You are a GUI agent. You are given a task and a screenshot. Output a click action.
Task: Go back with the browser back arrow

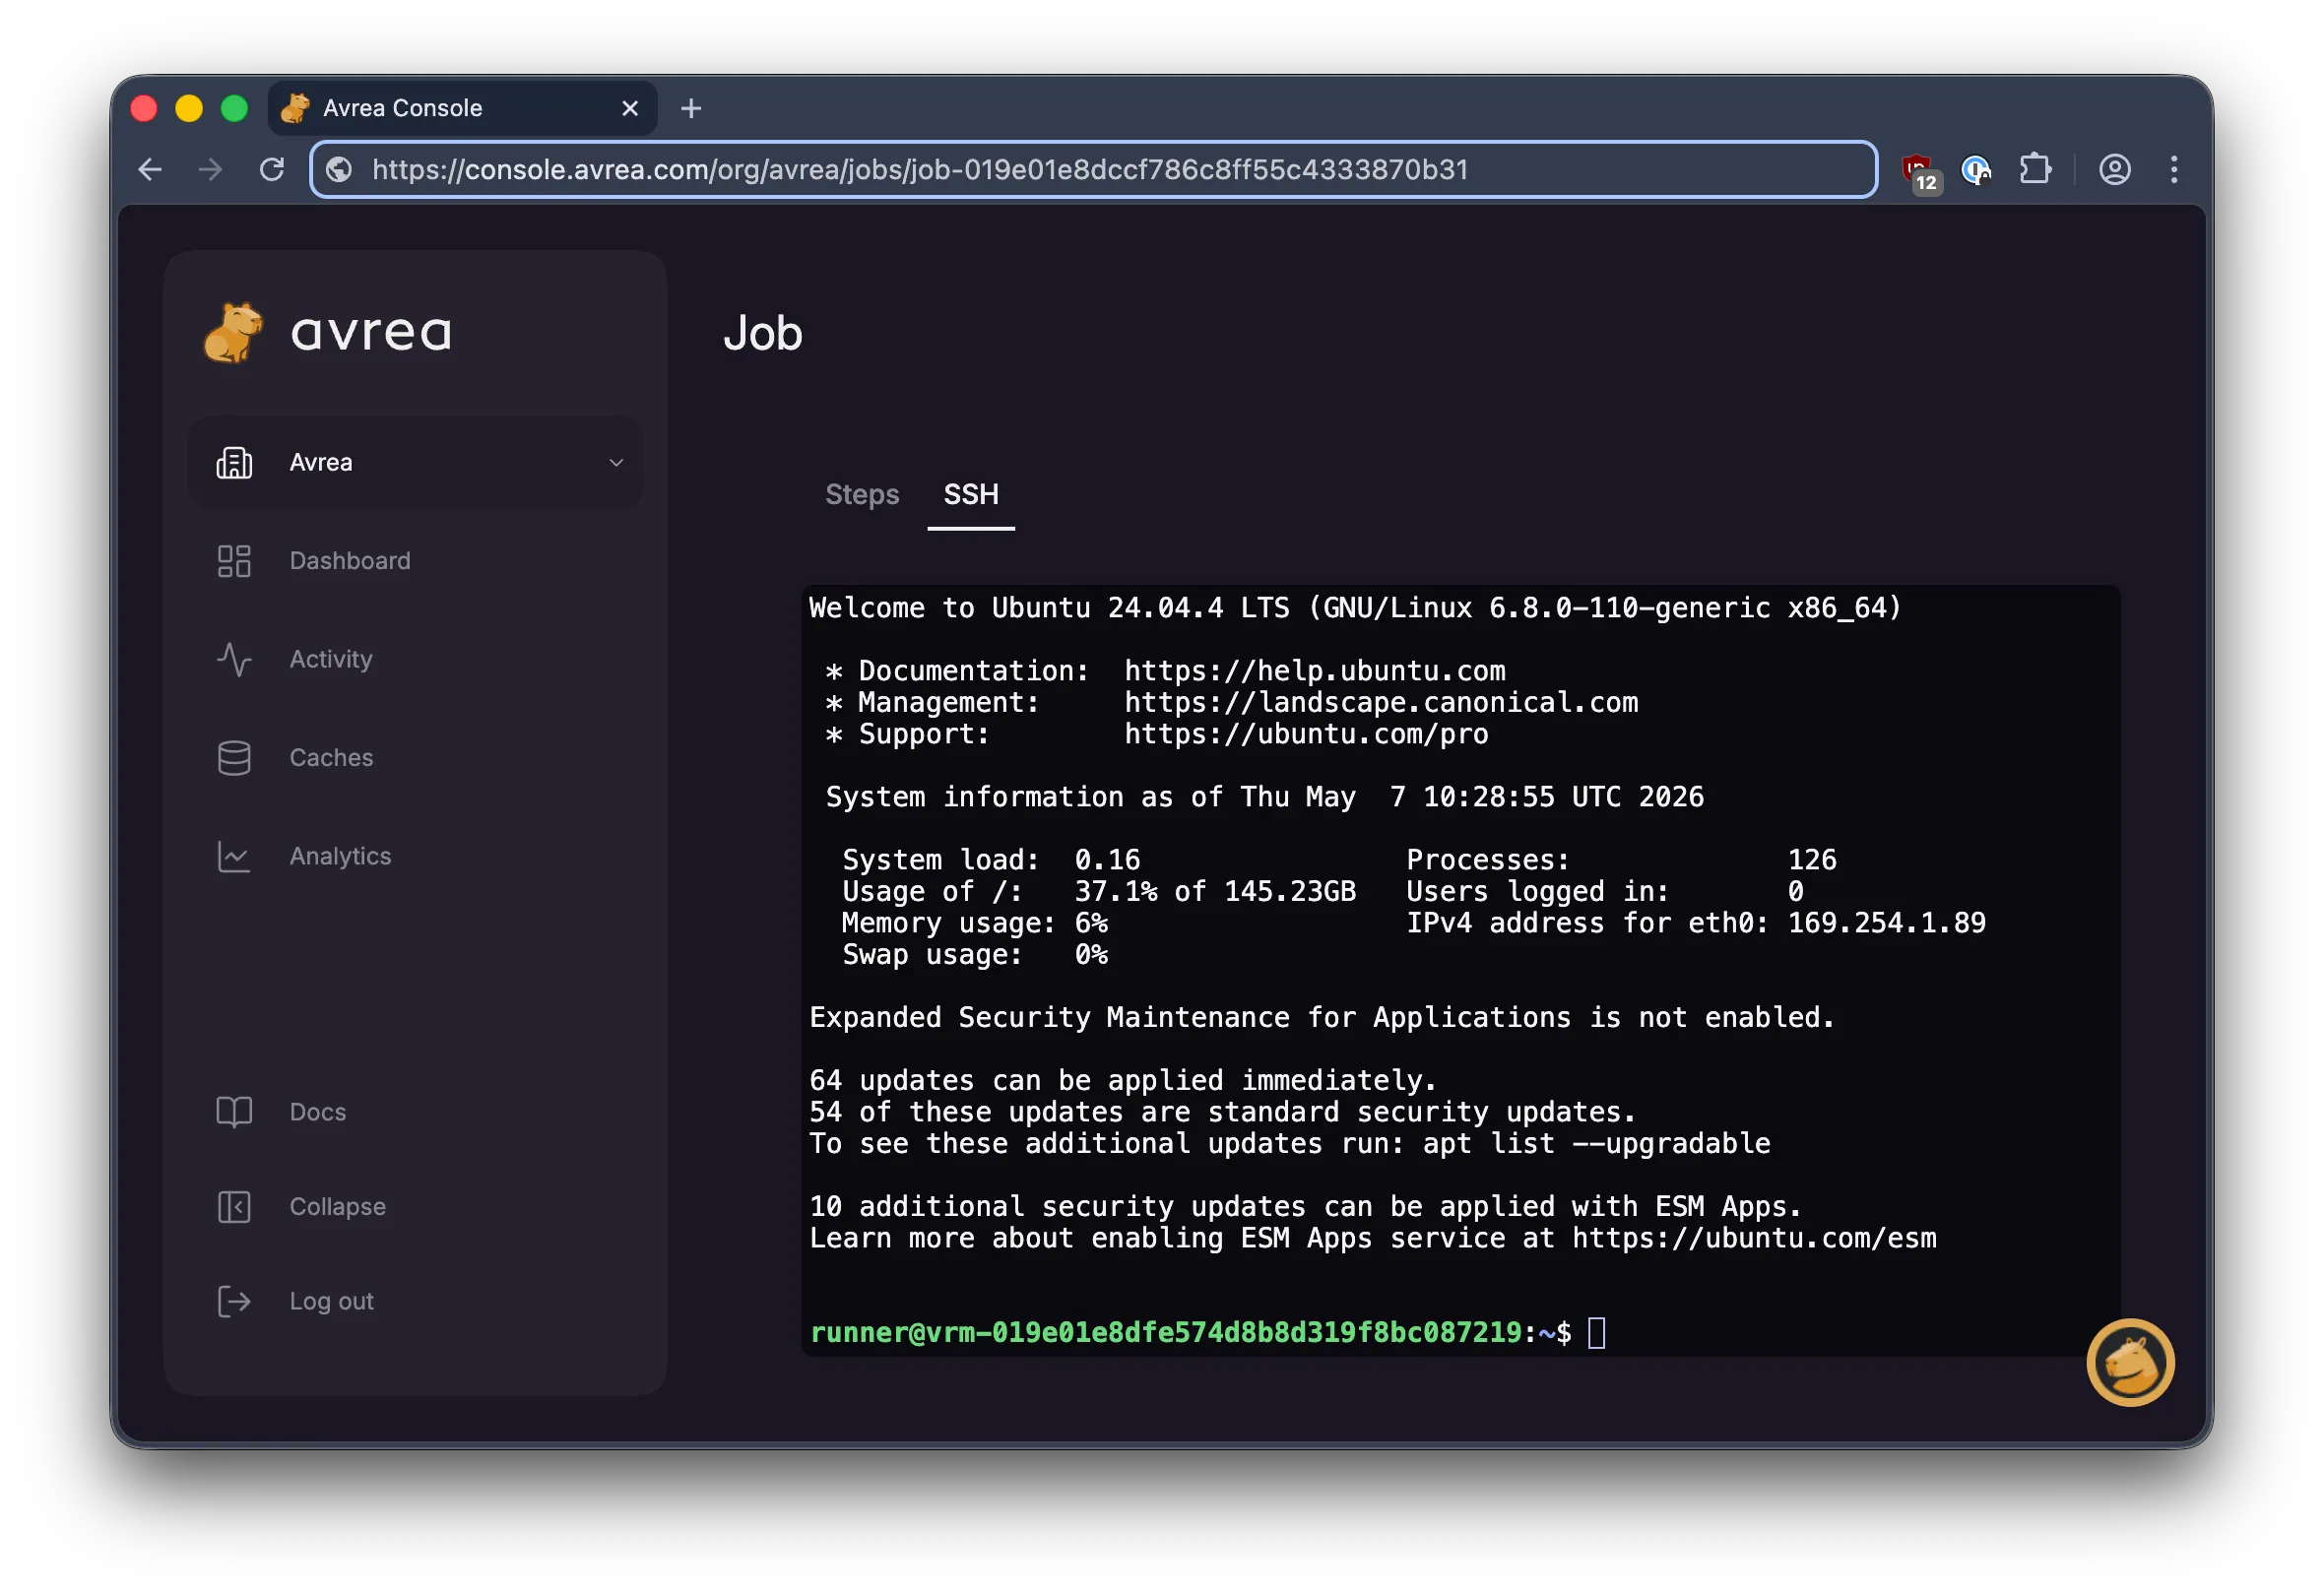pyautogui.click(x=150, y=170)
